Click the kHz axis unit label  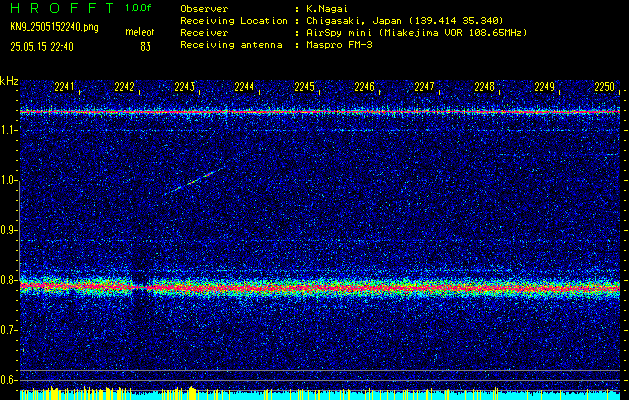(9, 81)
